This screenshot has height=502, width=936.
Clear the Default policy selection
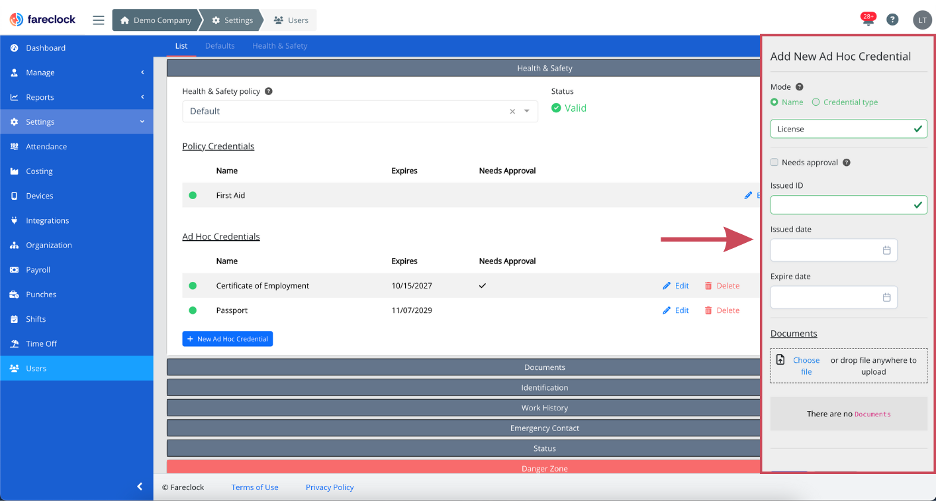512,112
